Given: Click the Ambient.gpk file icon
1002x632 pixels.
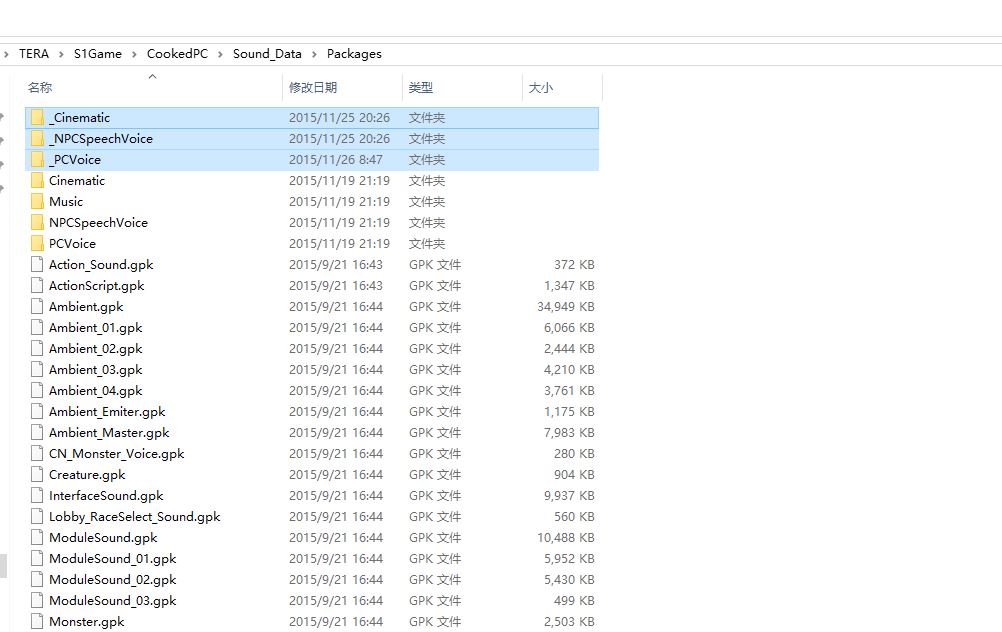Looking at the screenshot, I should pos(37,307).
